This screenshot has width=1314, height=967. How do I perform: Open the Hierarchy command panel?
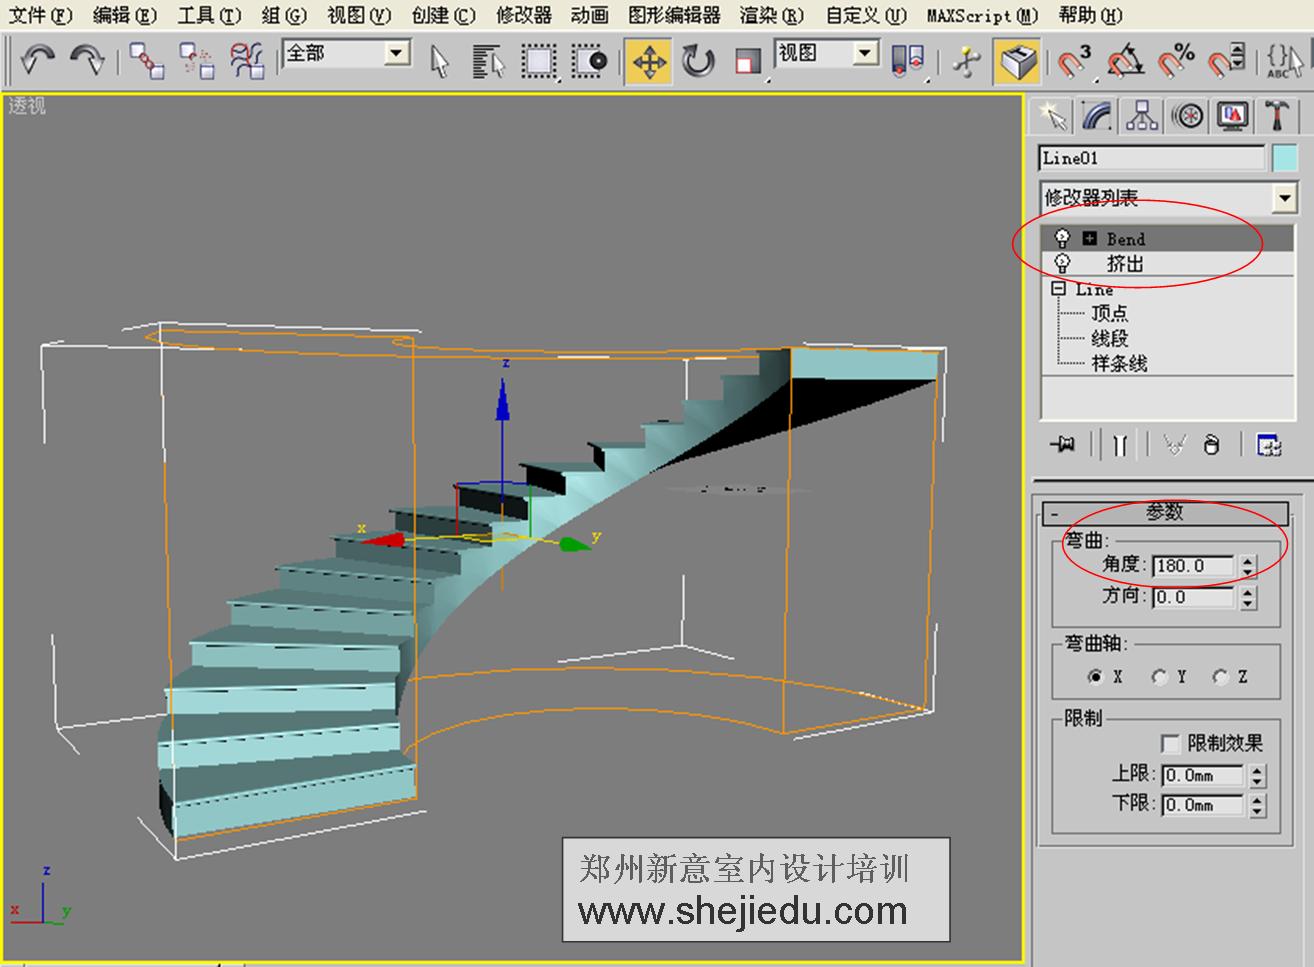click(x=1141, y=115)
